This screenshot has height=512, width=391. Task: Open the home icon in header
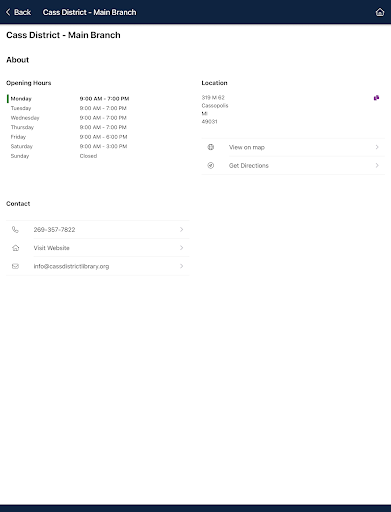380,12
